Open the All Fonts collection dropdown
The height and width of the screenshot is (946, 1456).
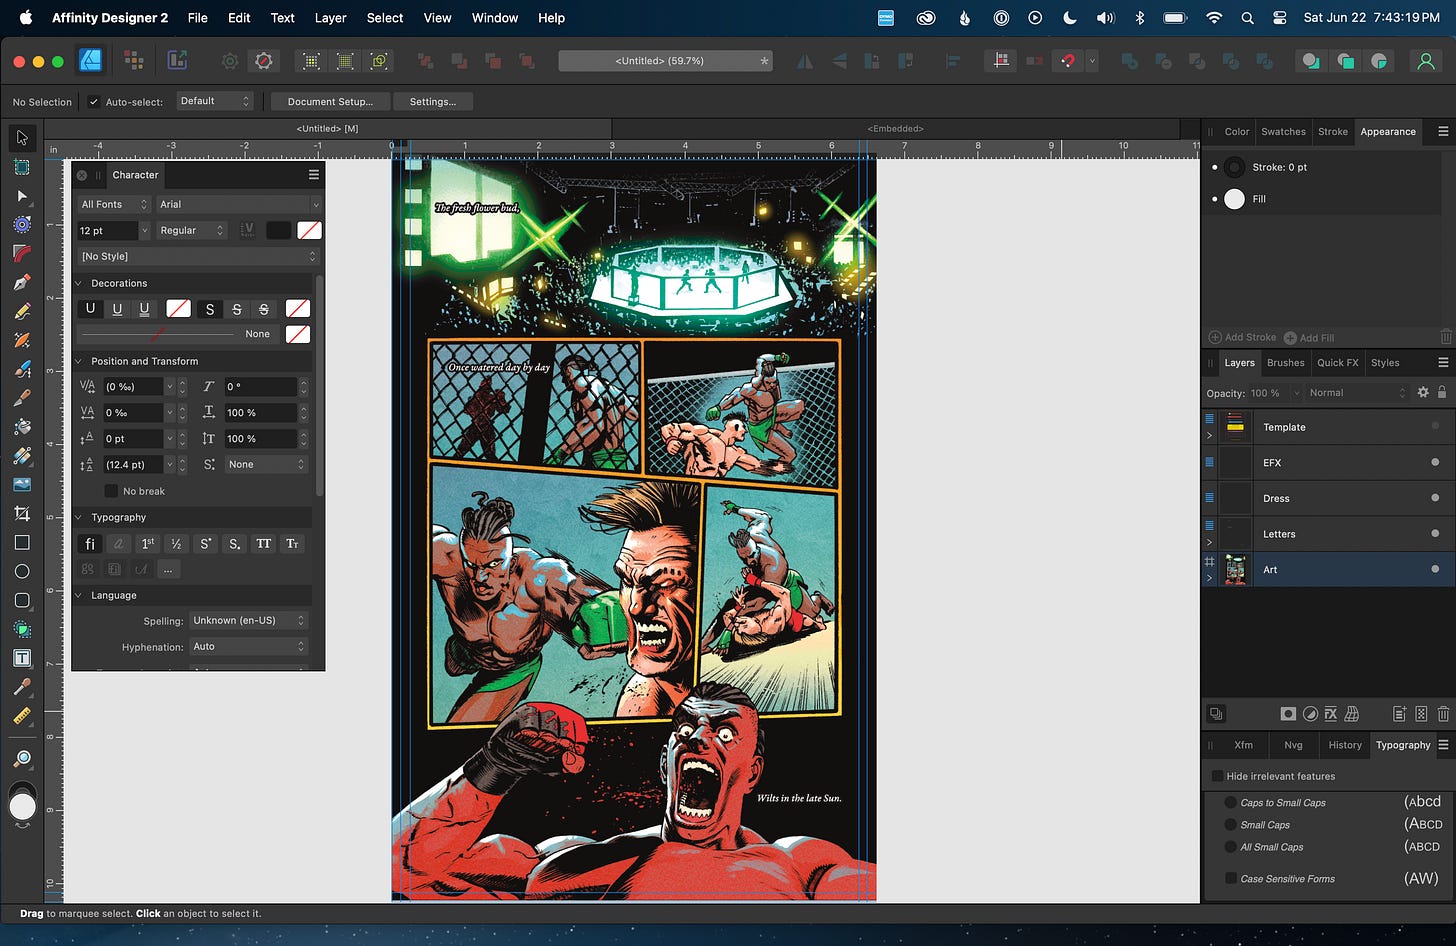114,204
